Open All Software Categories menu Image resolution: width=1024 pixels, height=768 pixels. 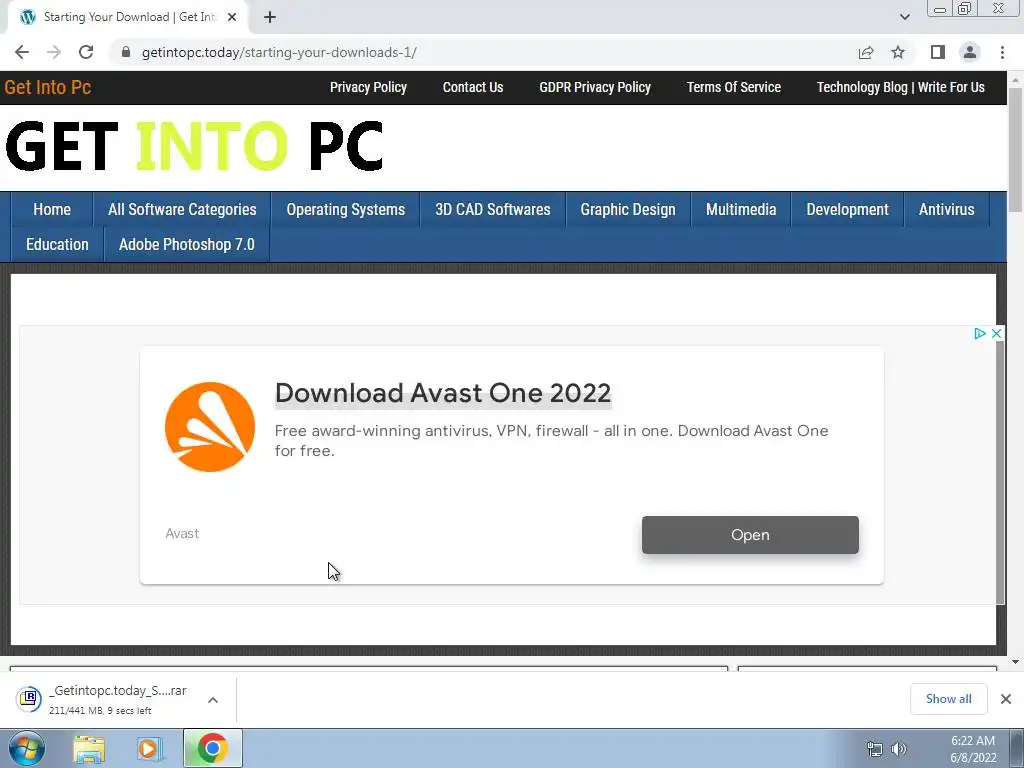(x=182, y=210)
